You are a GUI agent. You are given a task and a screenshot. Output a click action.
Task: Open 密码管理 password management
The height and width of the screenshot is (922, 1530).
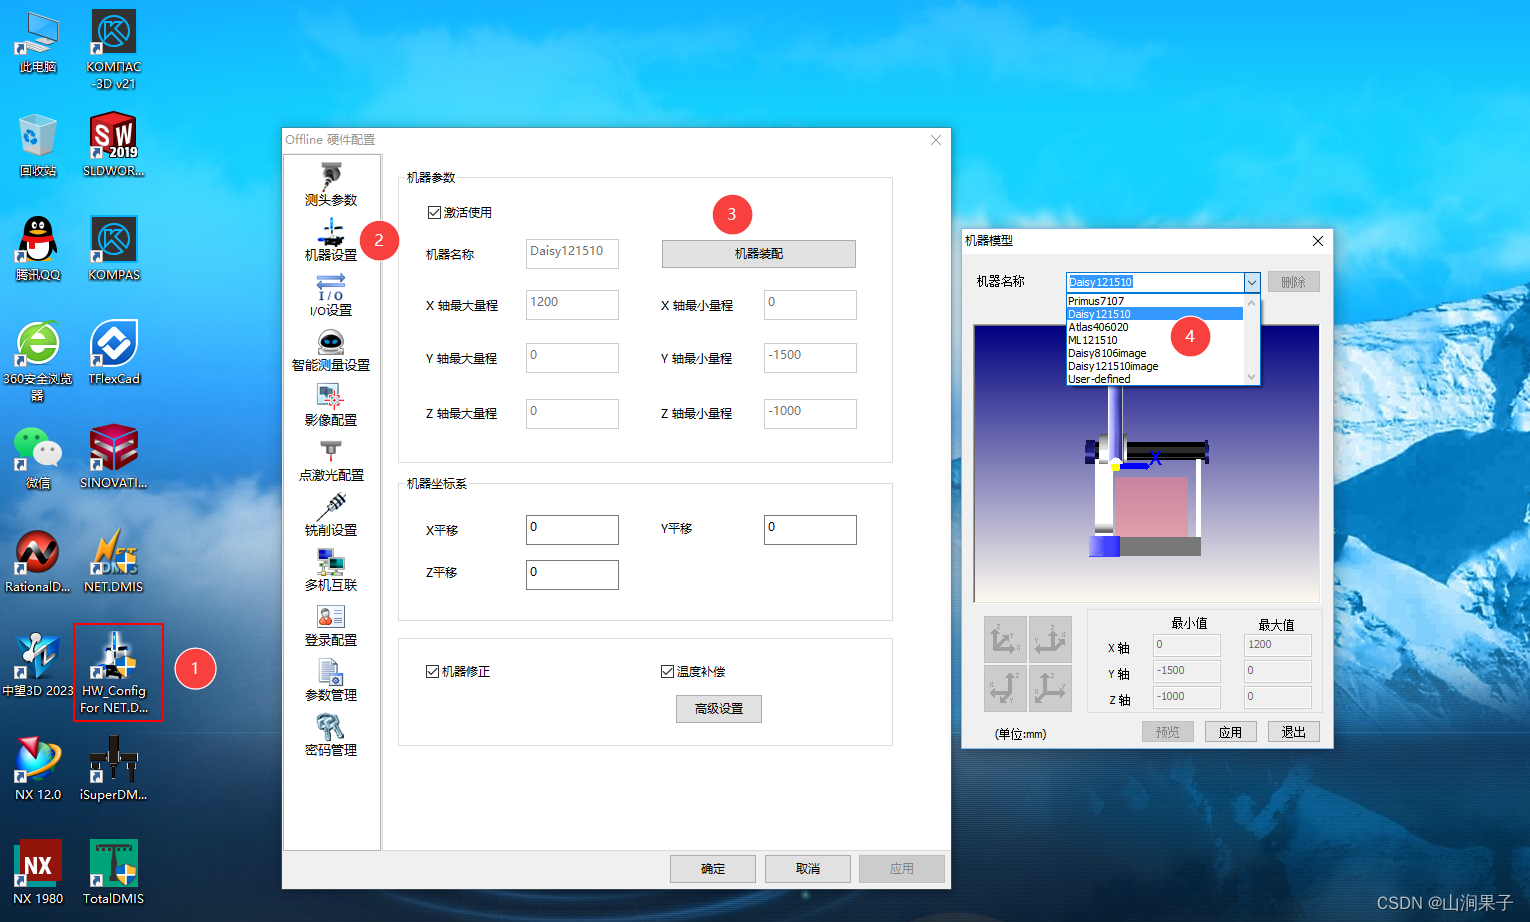(330, 735)
